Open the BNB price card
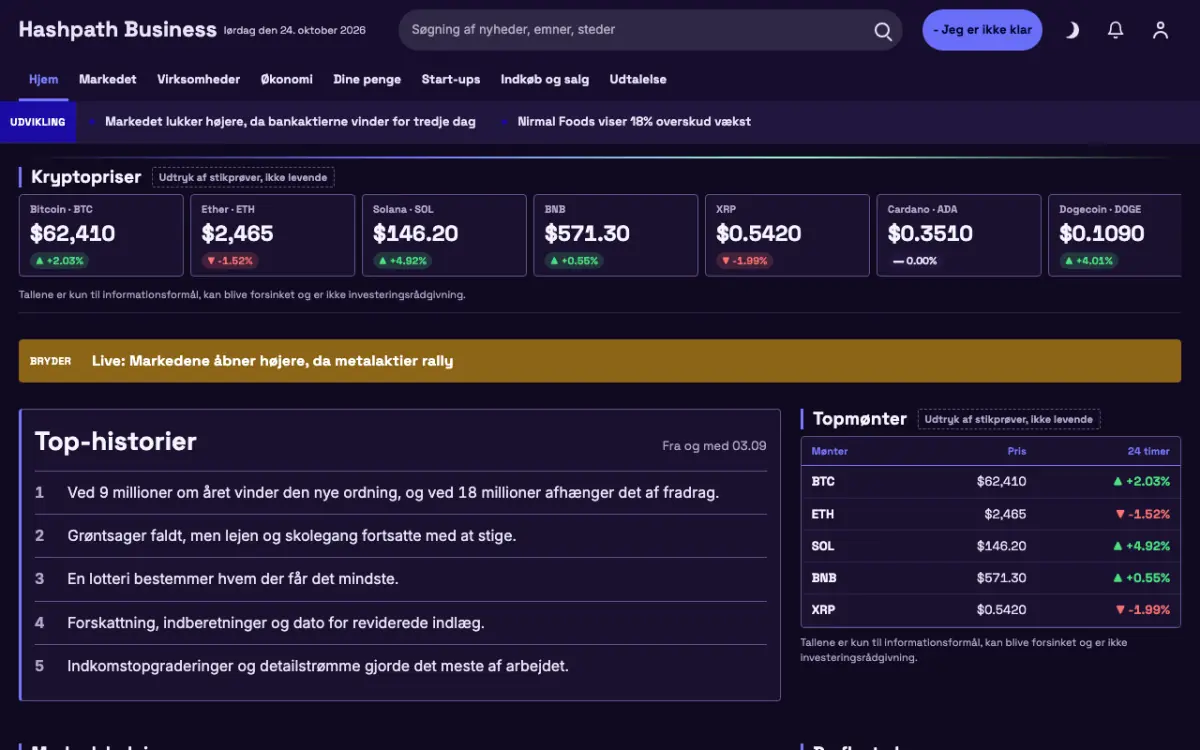This screenshot has height=750, width=1200. (616, 235)
